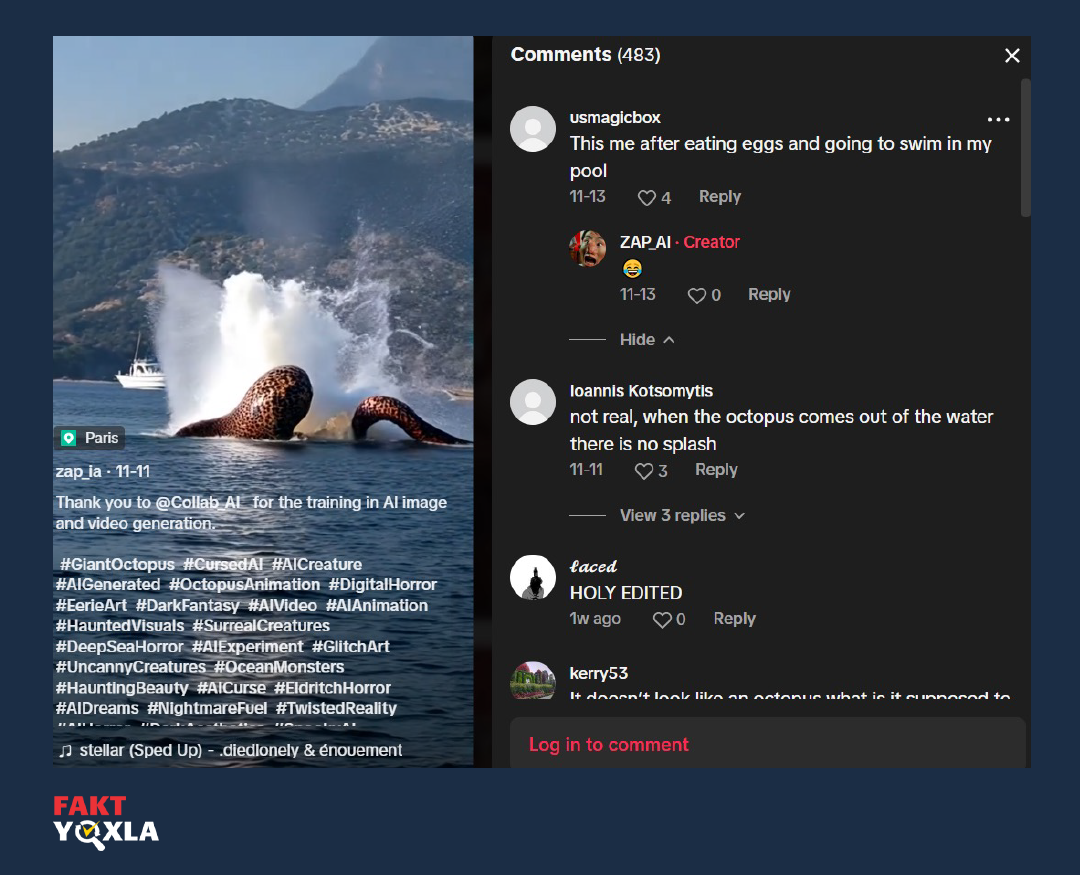Open #OceanMonsters hashtag
The width and height of the screenshot is (1080, 875).
tap(279, 667)
